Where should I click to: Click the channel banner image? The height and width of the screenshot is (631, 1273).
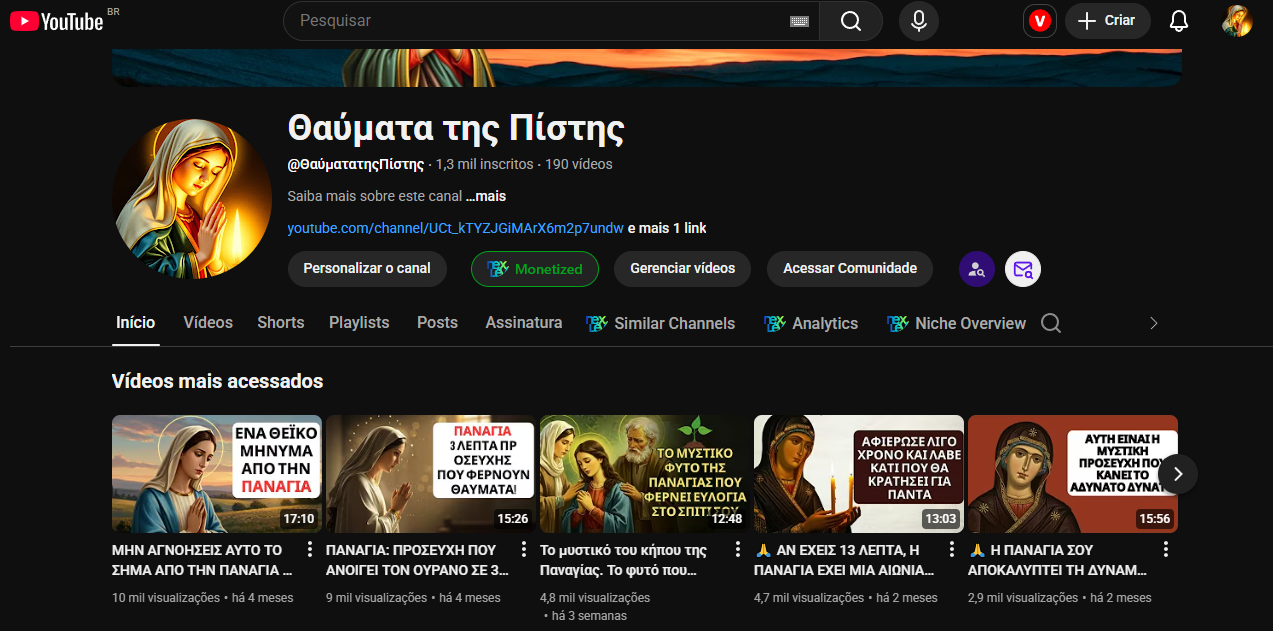click(x=647, y=68)
